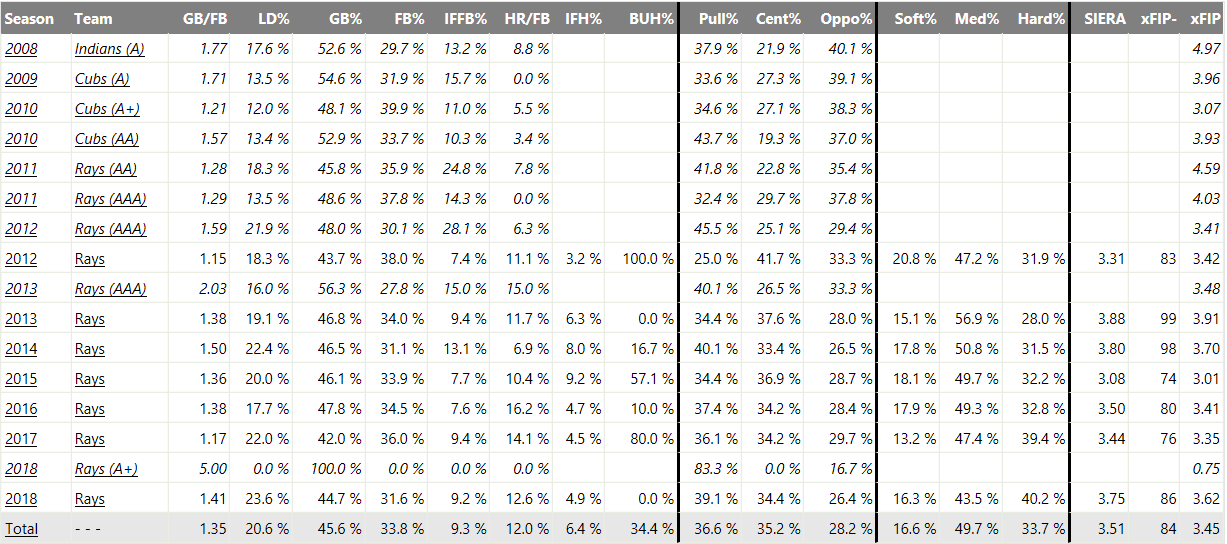Sort by the Oppo% column header
The height and width of the screenshot is (544, 1227).
(x=846, y=19)
